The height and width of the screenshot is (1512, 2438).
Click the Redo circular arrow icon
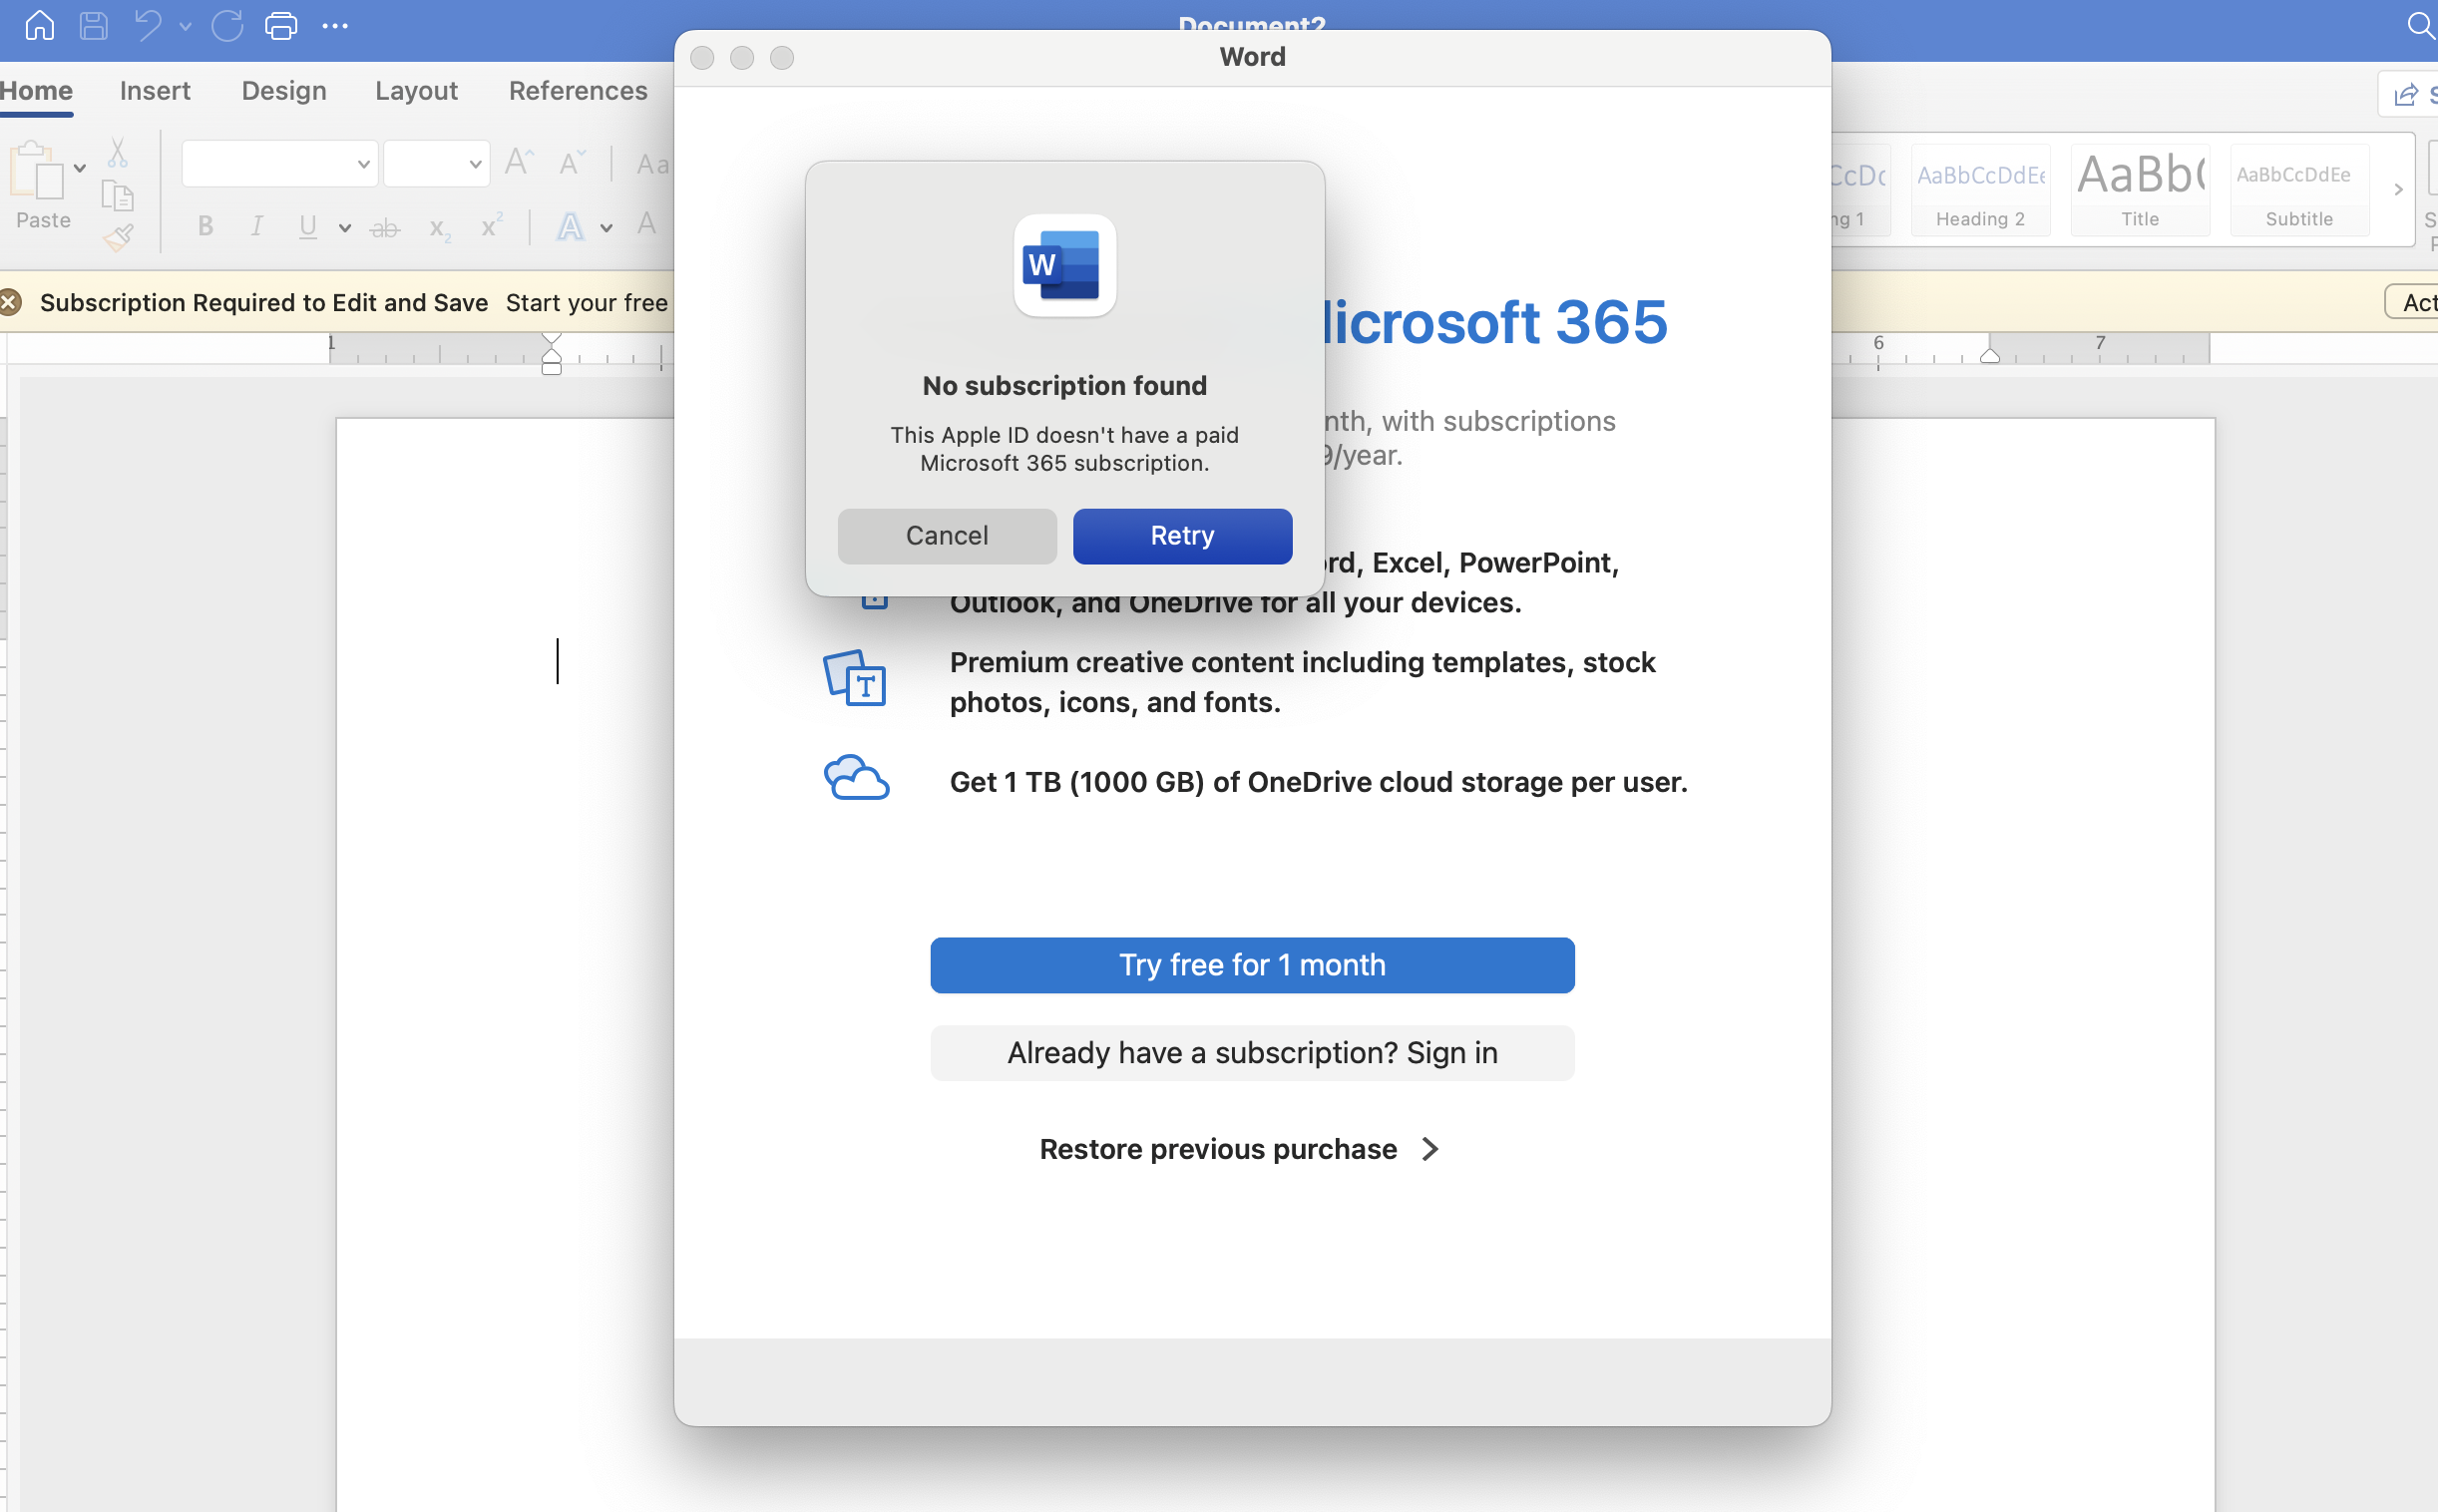tap(228, 26)
